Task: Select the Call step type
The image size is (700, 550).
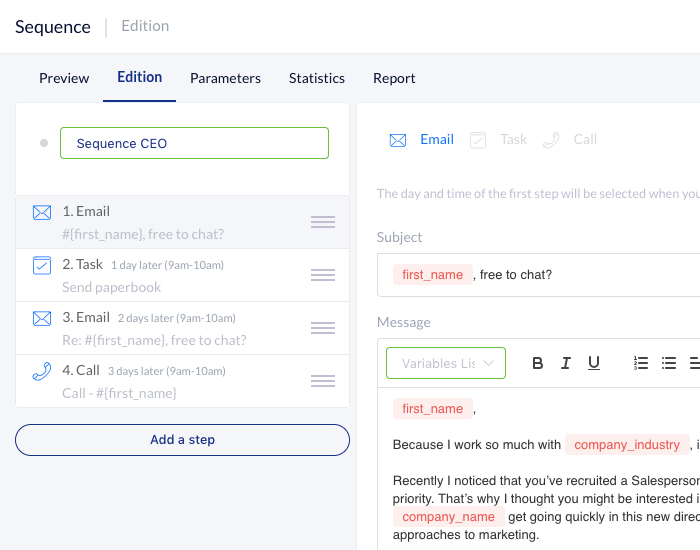Action: [570, 140]
